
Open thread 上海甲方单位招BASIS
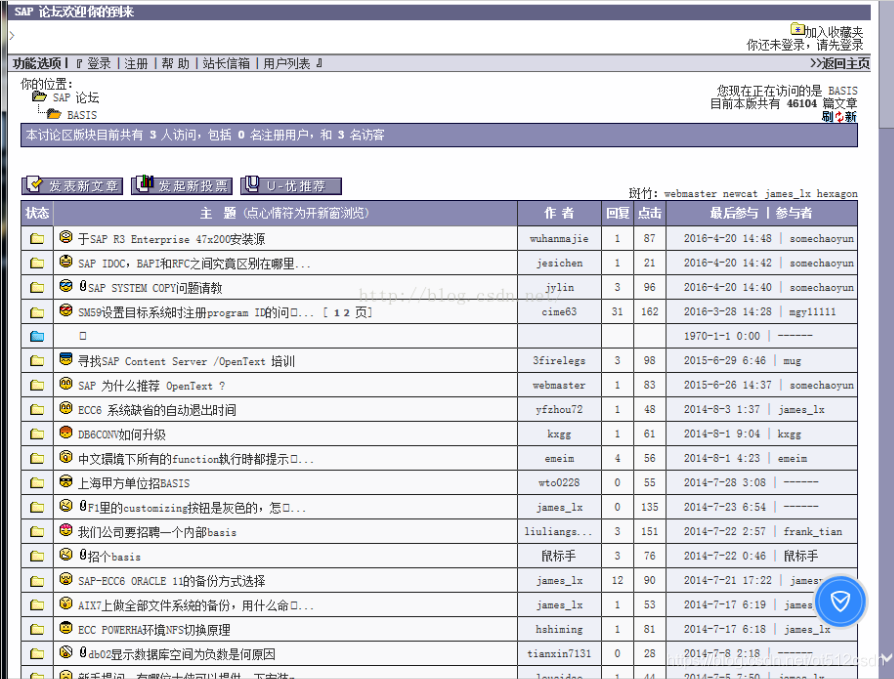point(133,483)
